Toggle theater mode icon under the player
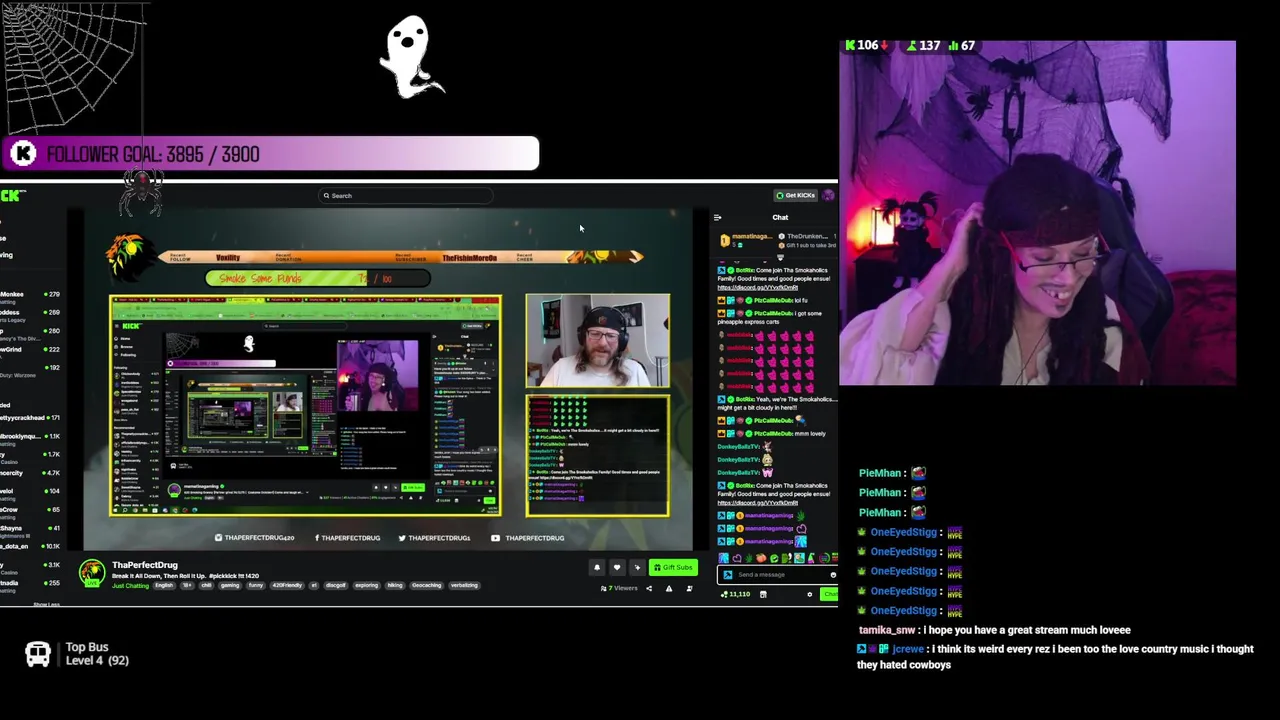This screenshot has height=720, width=1280. (x=689, y=588)
